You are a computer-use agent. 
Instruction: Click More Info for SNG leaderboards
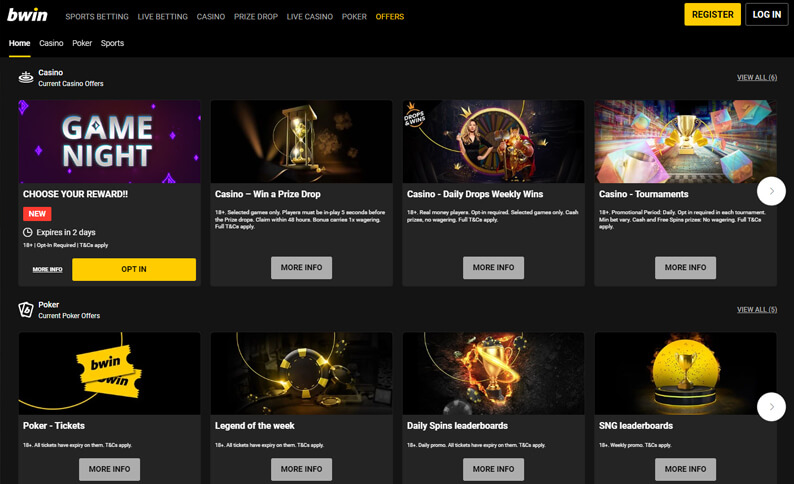(x=685, y=469)
